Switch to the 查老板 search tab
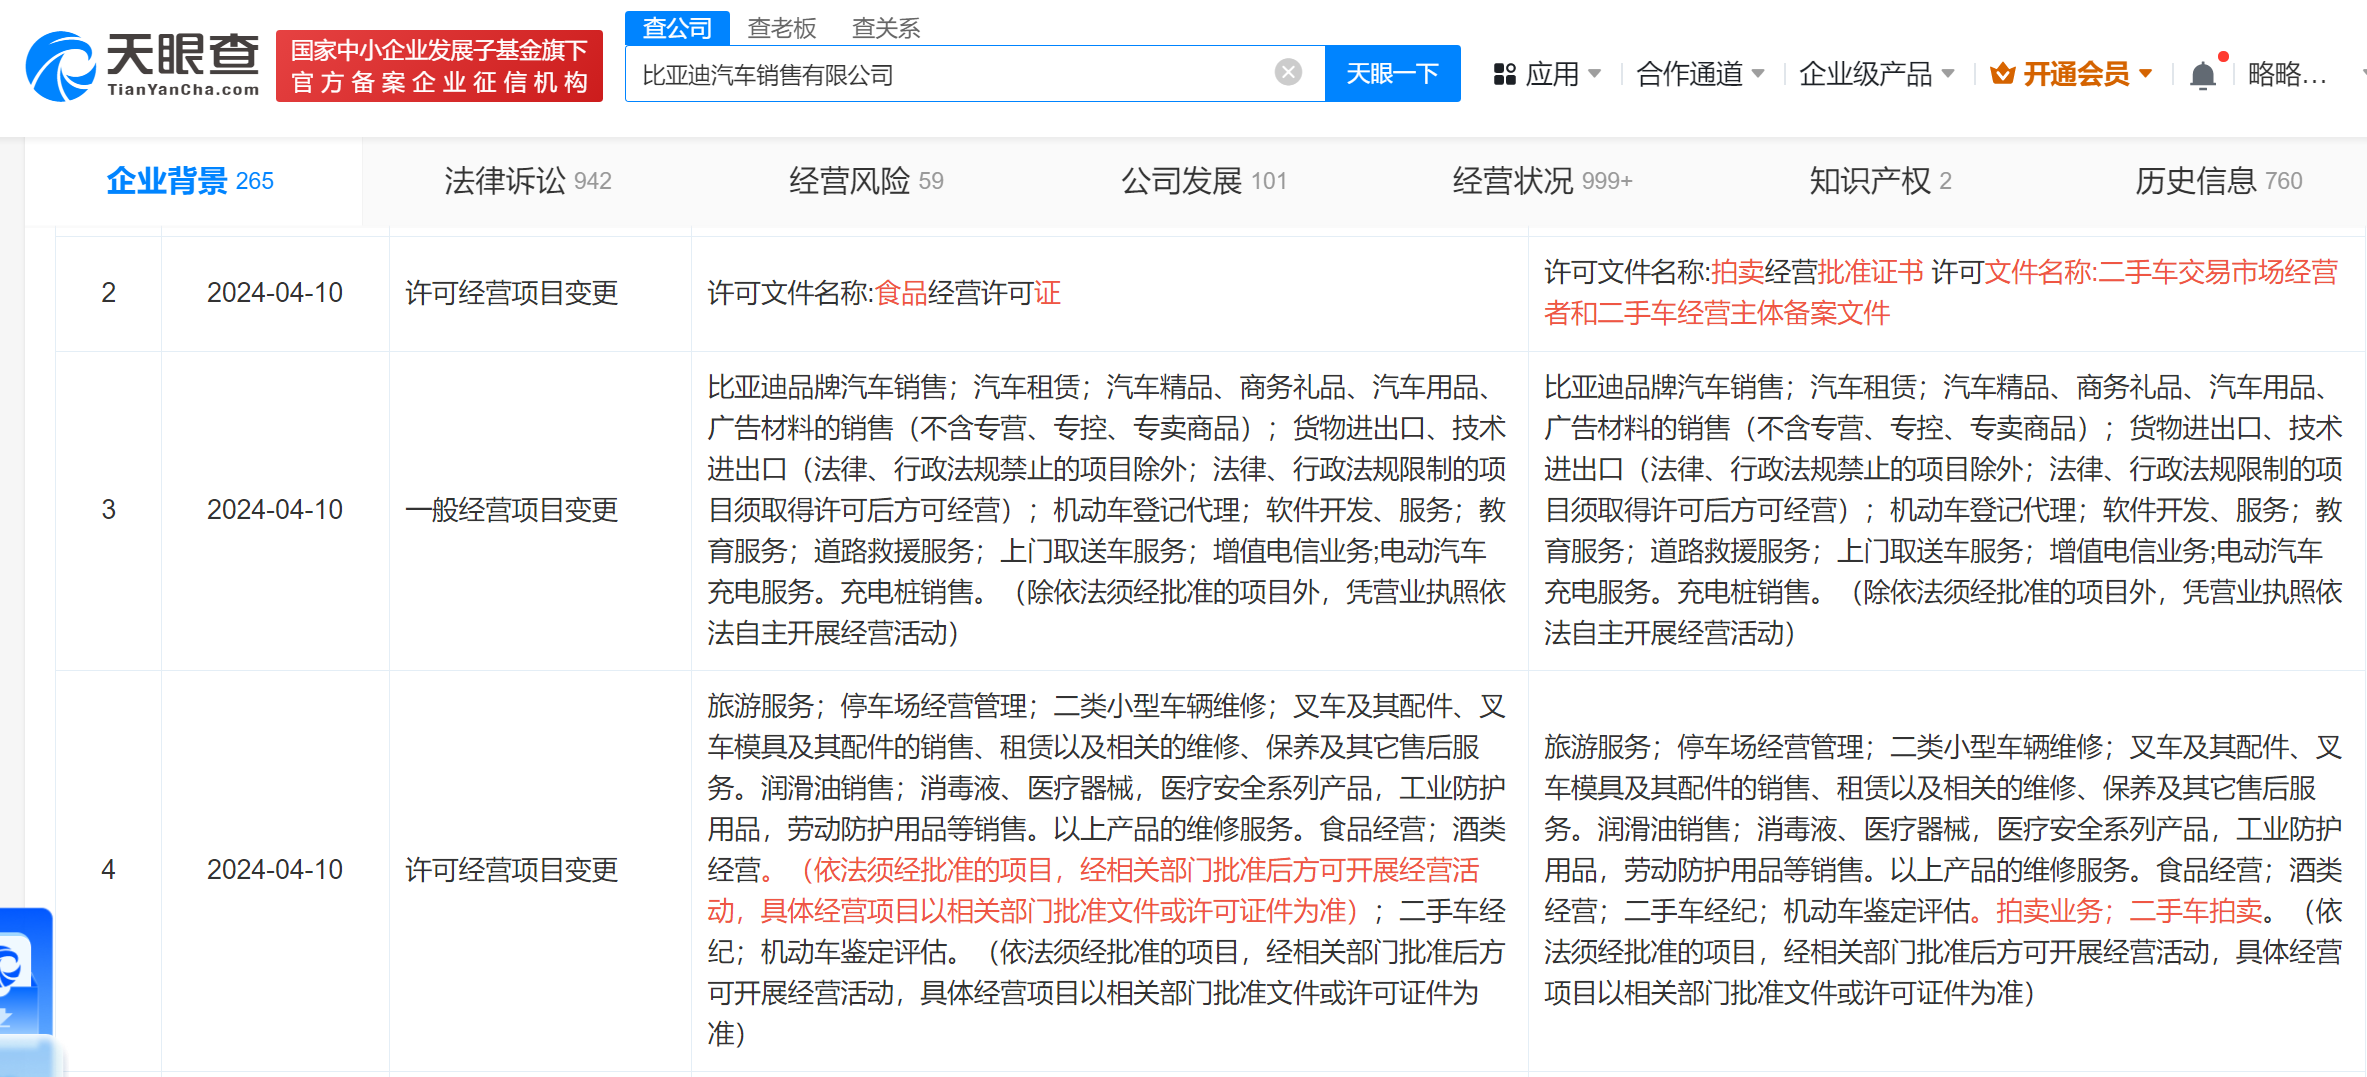2367x1077 pixels. tap(782, 28)
